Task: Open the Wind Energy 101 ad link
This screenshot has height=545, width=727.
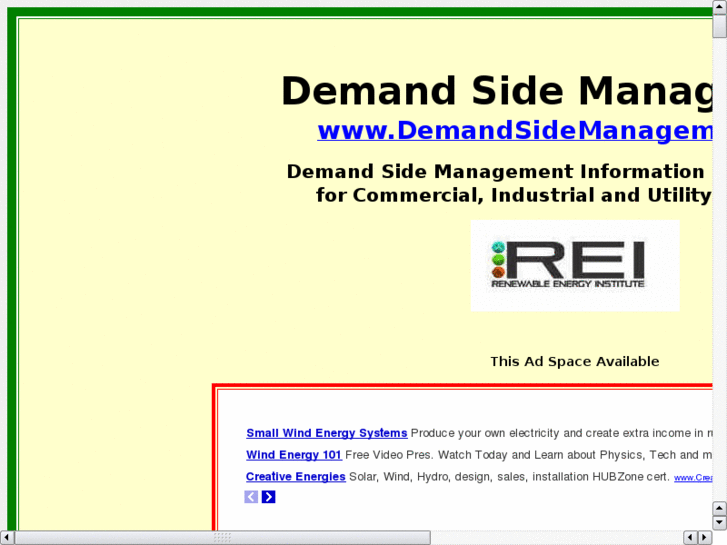Action: tap(293, 455)
